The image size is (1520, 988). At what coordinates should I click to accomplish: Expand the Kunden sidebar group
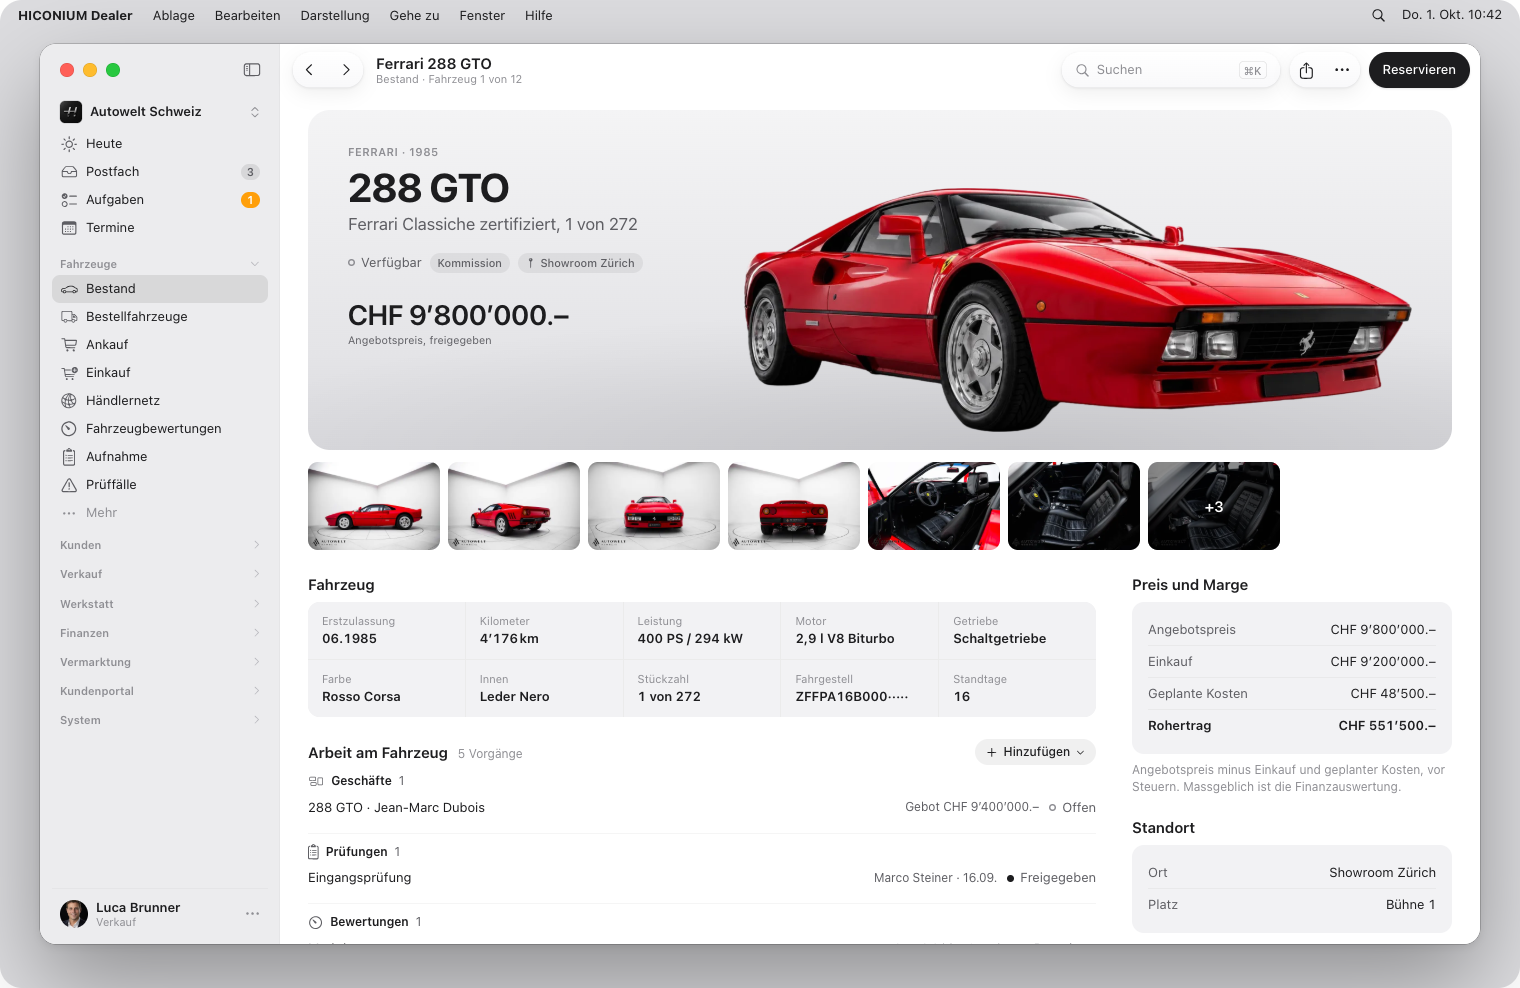coord(160,545)
